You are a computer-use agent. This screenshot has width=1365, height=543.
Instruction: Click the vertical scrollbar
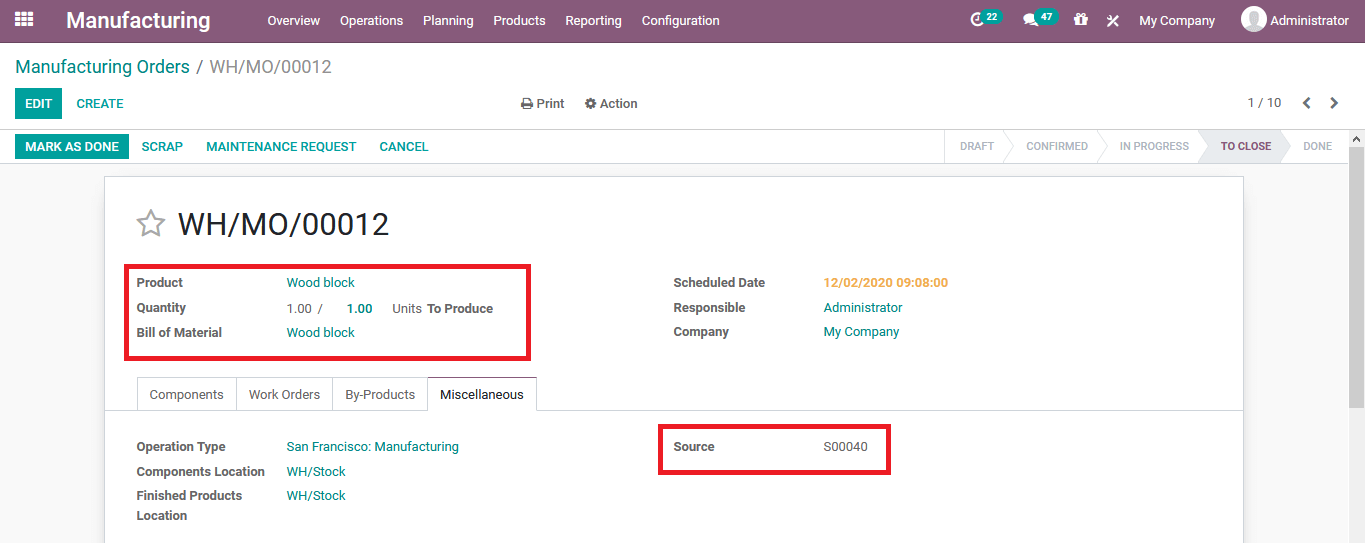click(x=1356, y=280)
